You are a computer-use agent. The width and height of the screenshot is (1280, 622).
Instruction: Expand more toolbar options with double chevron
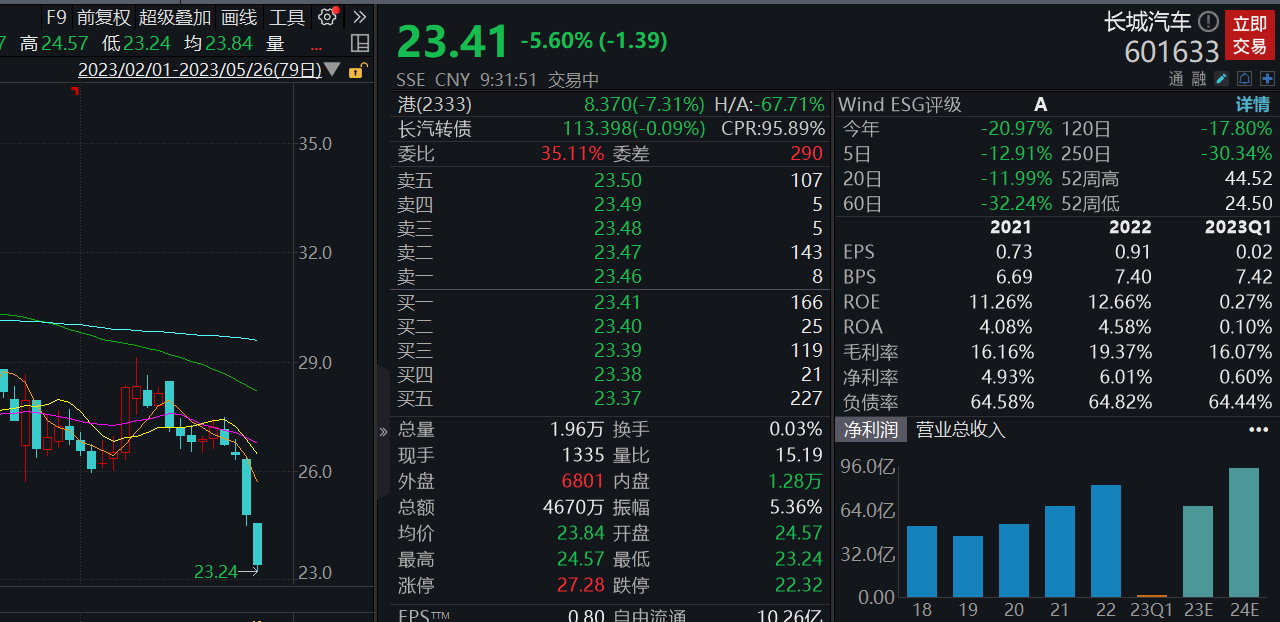(360, 17)
